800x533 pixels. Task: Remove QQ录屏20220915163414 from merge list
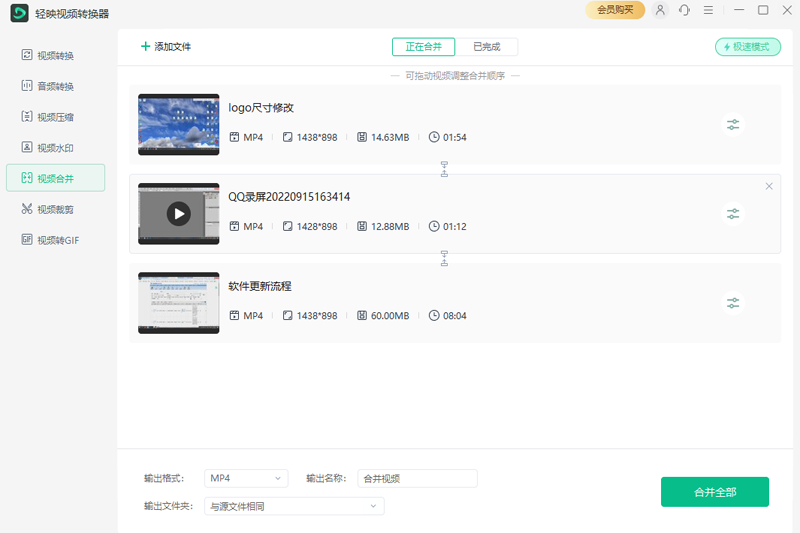pyautogui.click(x=769, y=186)
